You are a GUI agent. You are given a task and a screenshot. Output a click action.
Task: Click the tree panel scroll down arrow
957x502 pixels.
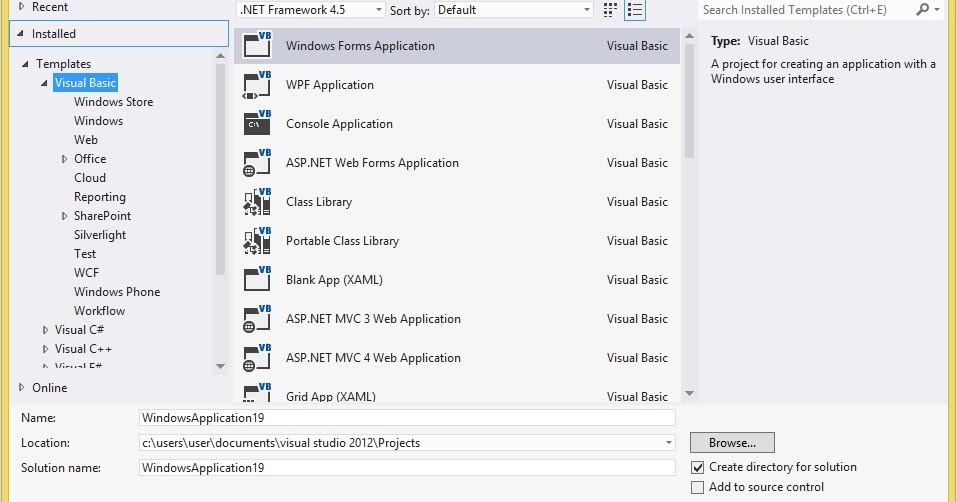click(220, 366)
